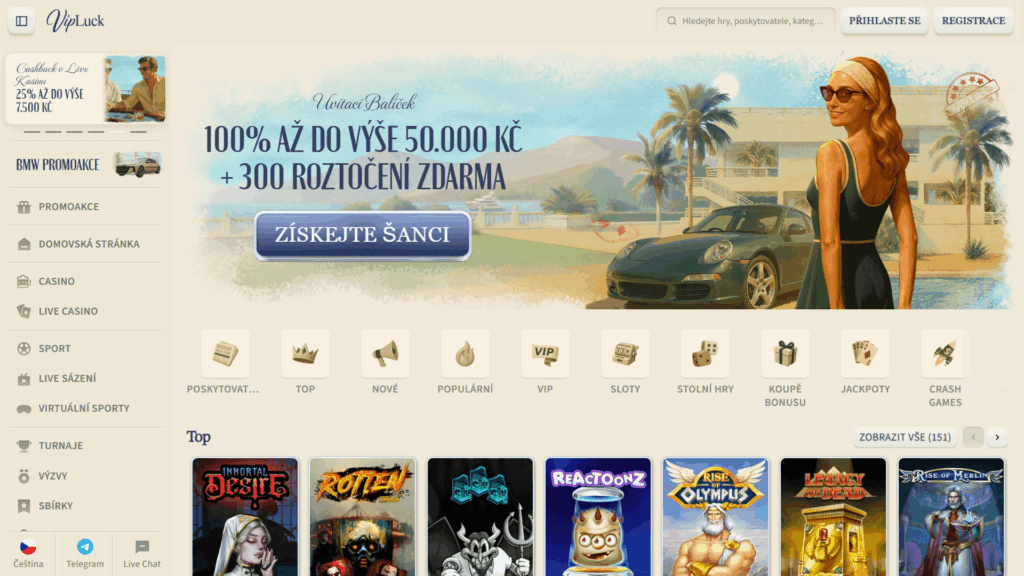Open Telegram link in bottom bar
Screen dimensions: 1024x576
[85, 553]
